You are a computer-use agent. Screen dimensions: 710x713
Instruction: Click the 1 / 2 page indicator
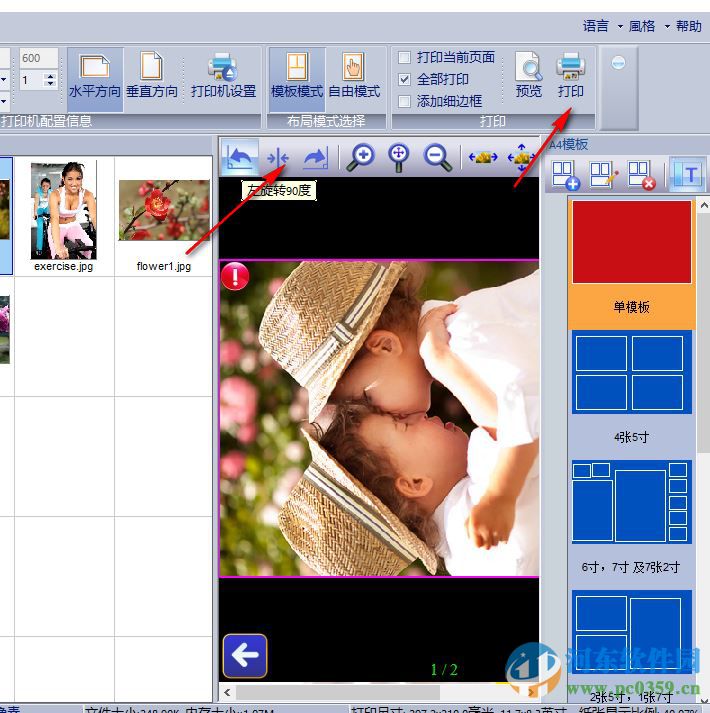[x=443, y=669]
